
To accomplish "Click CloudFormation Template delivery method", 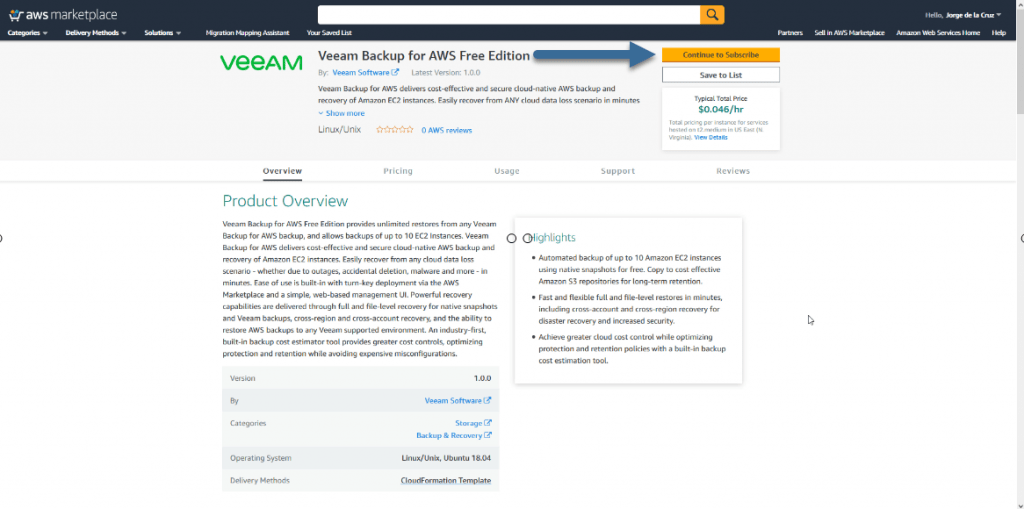I will pyautogui.click(x=446, y=481).
